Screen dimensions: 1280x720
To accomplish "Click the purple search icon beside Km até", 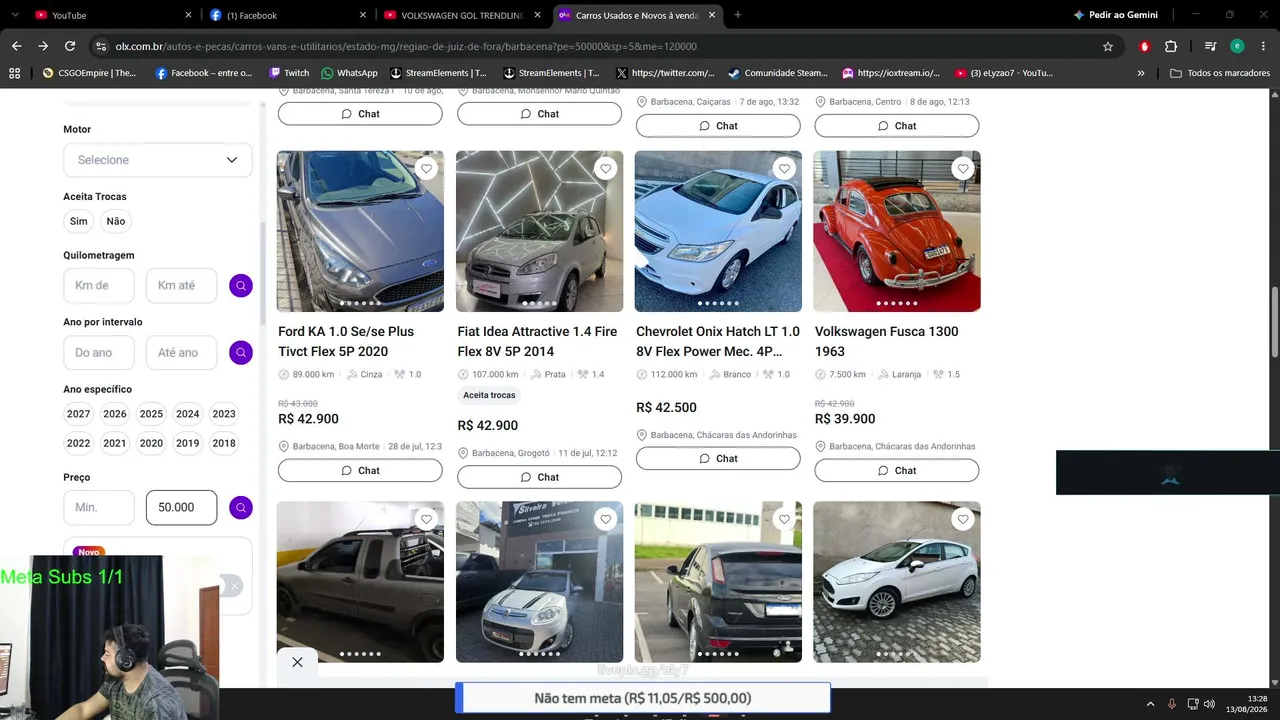I will (240, 286).
